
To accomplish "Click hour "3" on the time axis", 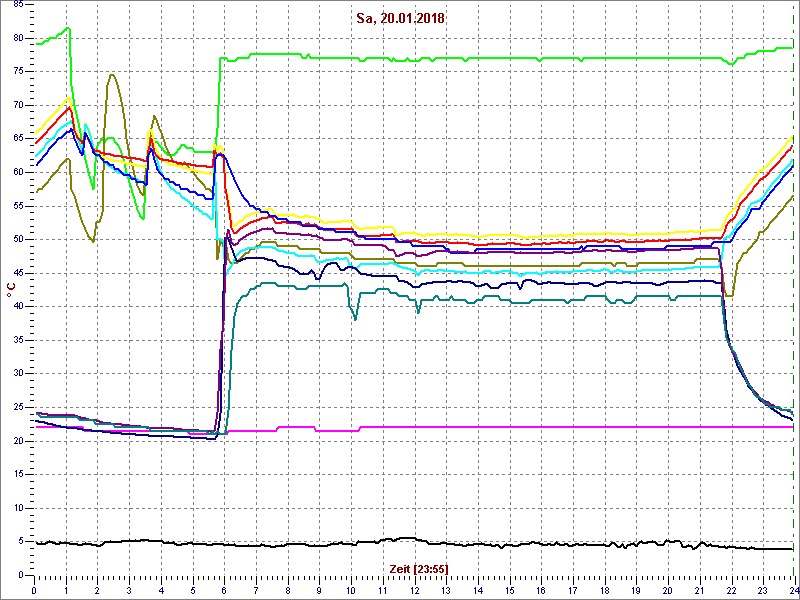I will (x=129, y=590).
